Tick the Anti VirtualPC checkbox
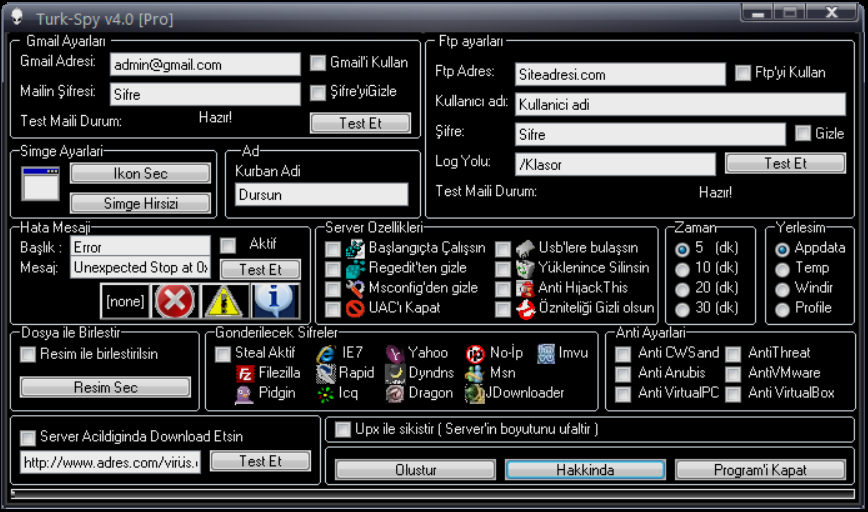This screenshot has width=868, height=512. pos(623,394)
